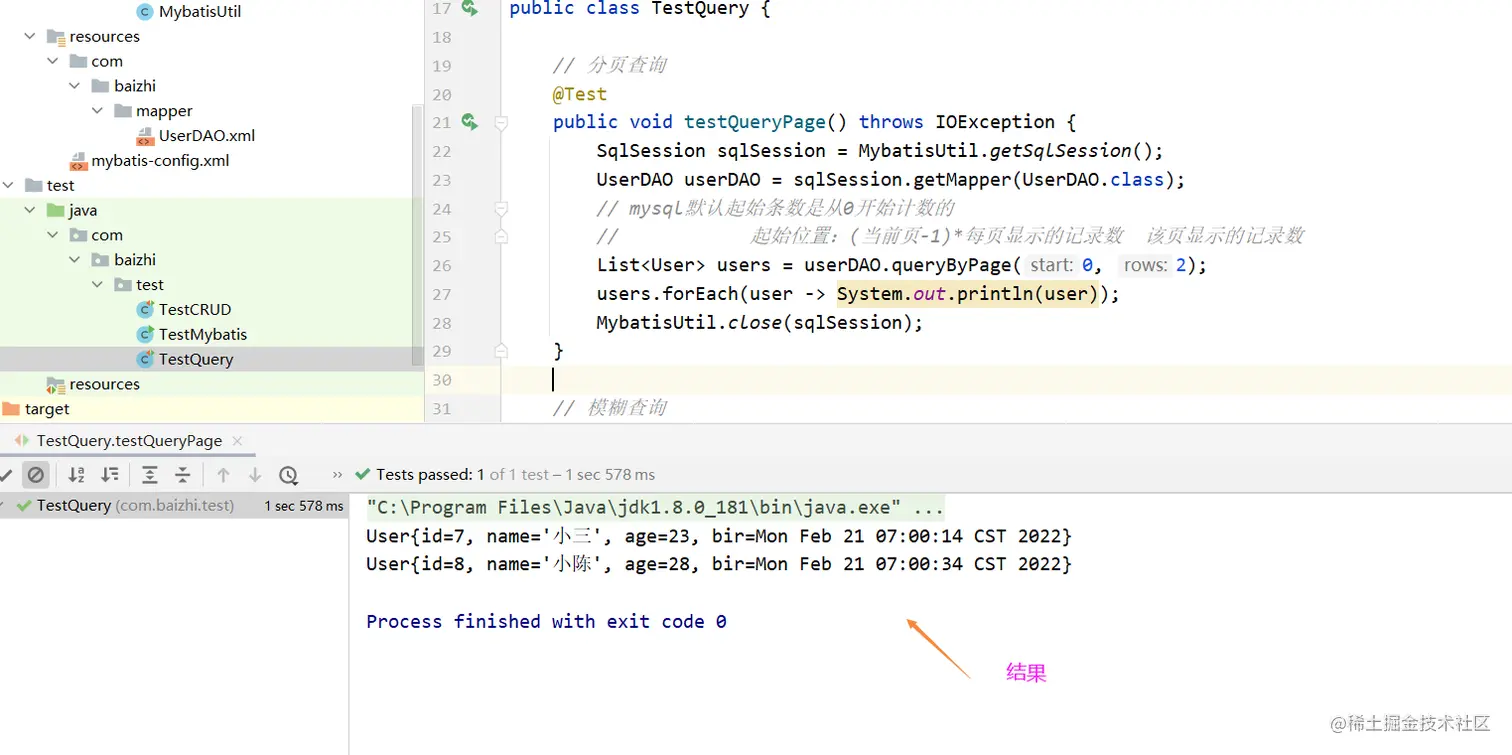The image size is (1512, 755).
Task: Collapse the inner test package
Action: click(98, 285)
